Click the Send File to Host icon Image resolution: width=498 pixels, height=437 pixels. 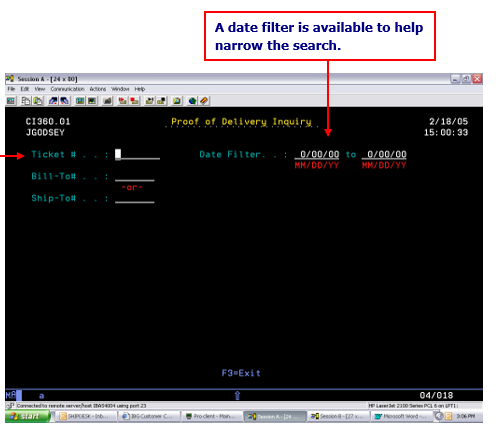[x=53, y=100]
